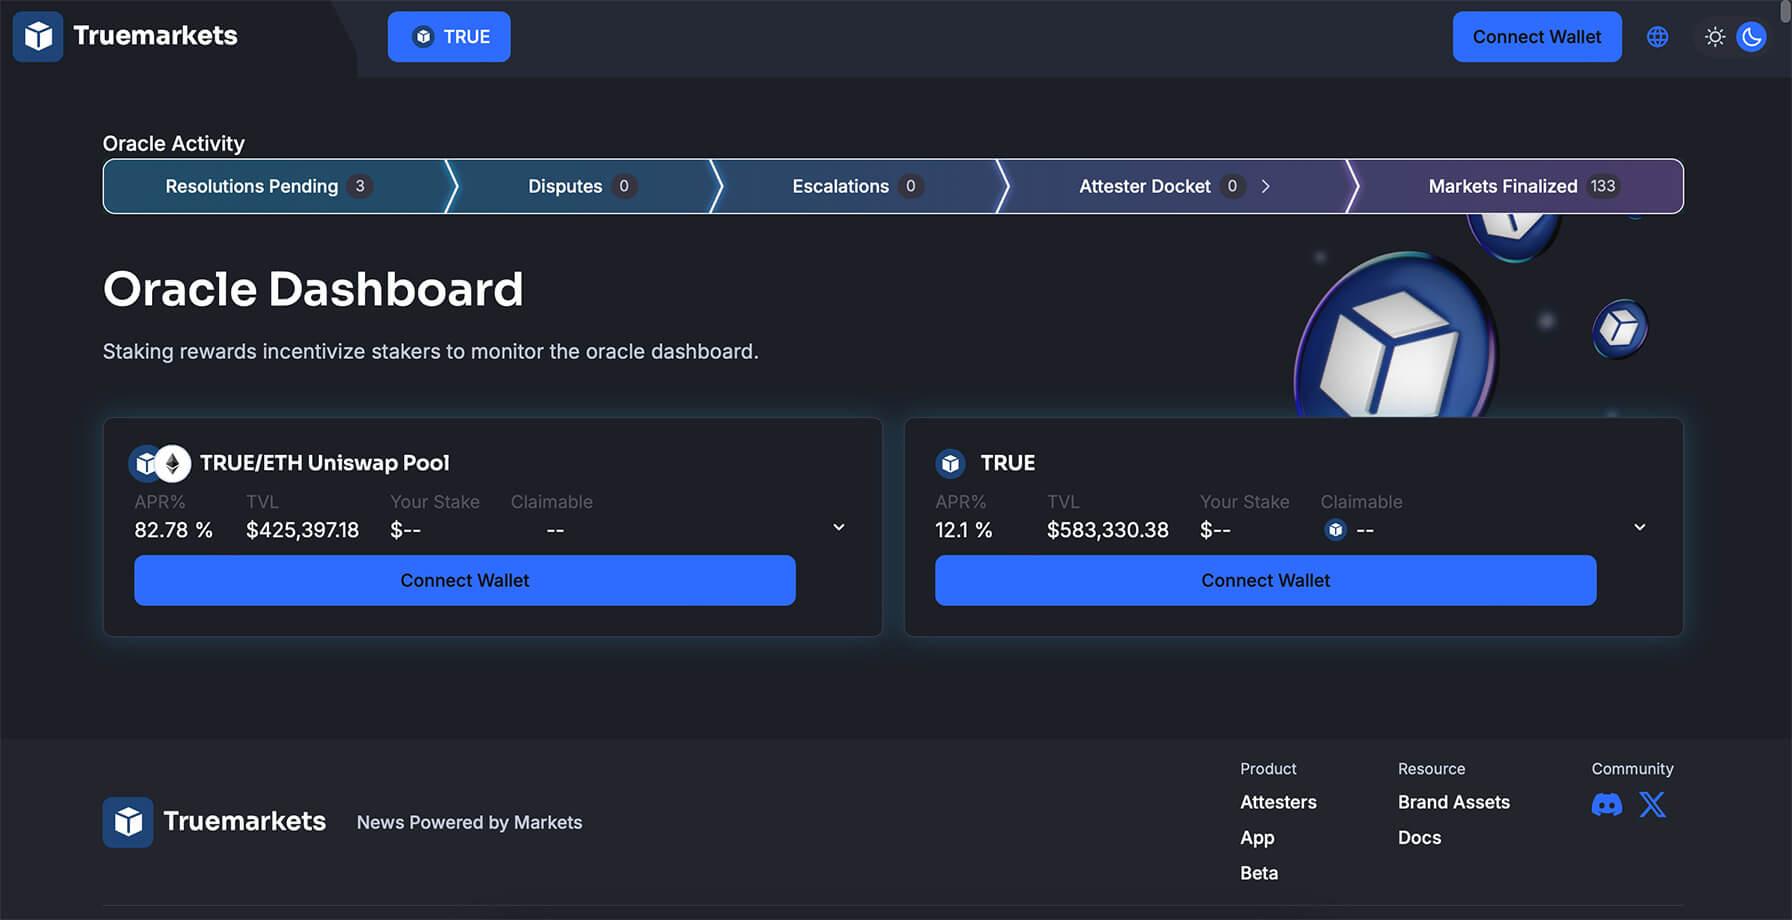Click the footer Truemarkets cube logo
The width and height of the screenshot is (1792, 920).
[128, 822]
